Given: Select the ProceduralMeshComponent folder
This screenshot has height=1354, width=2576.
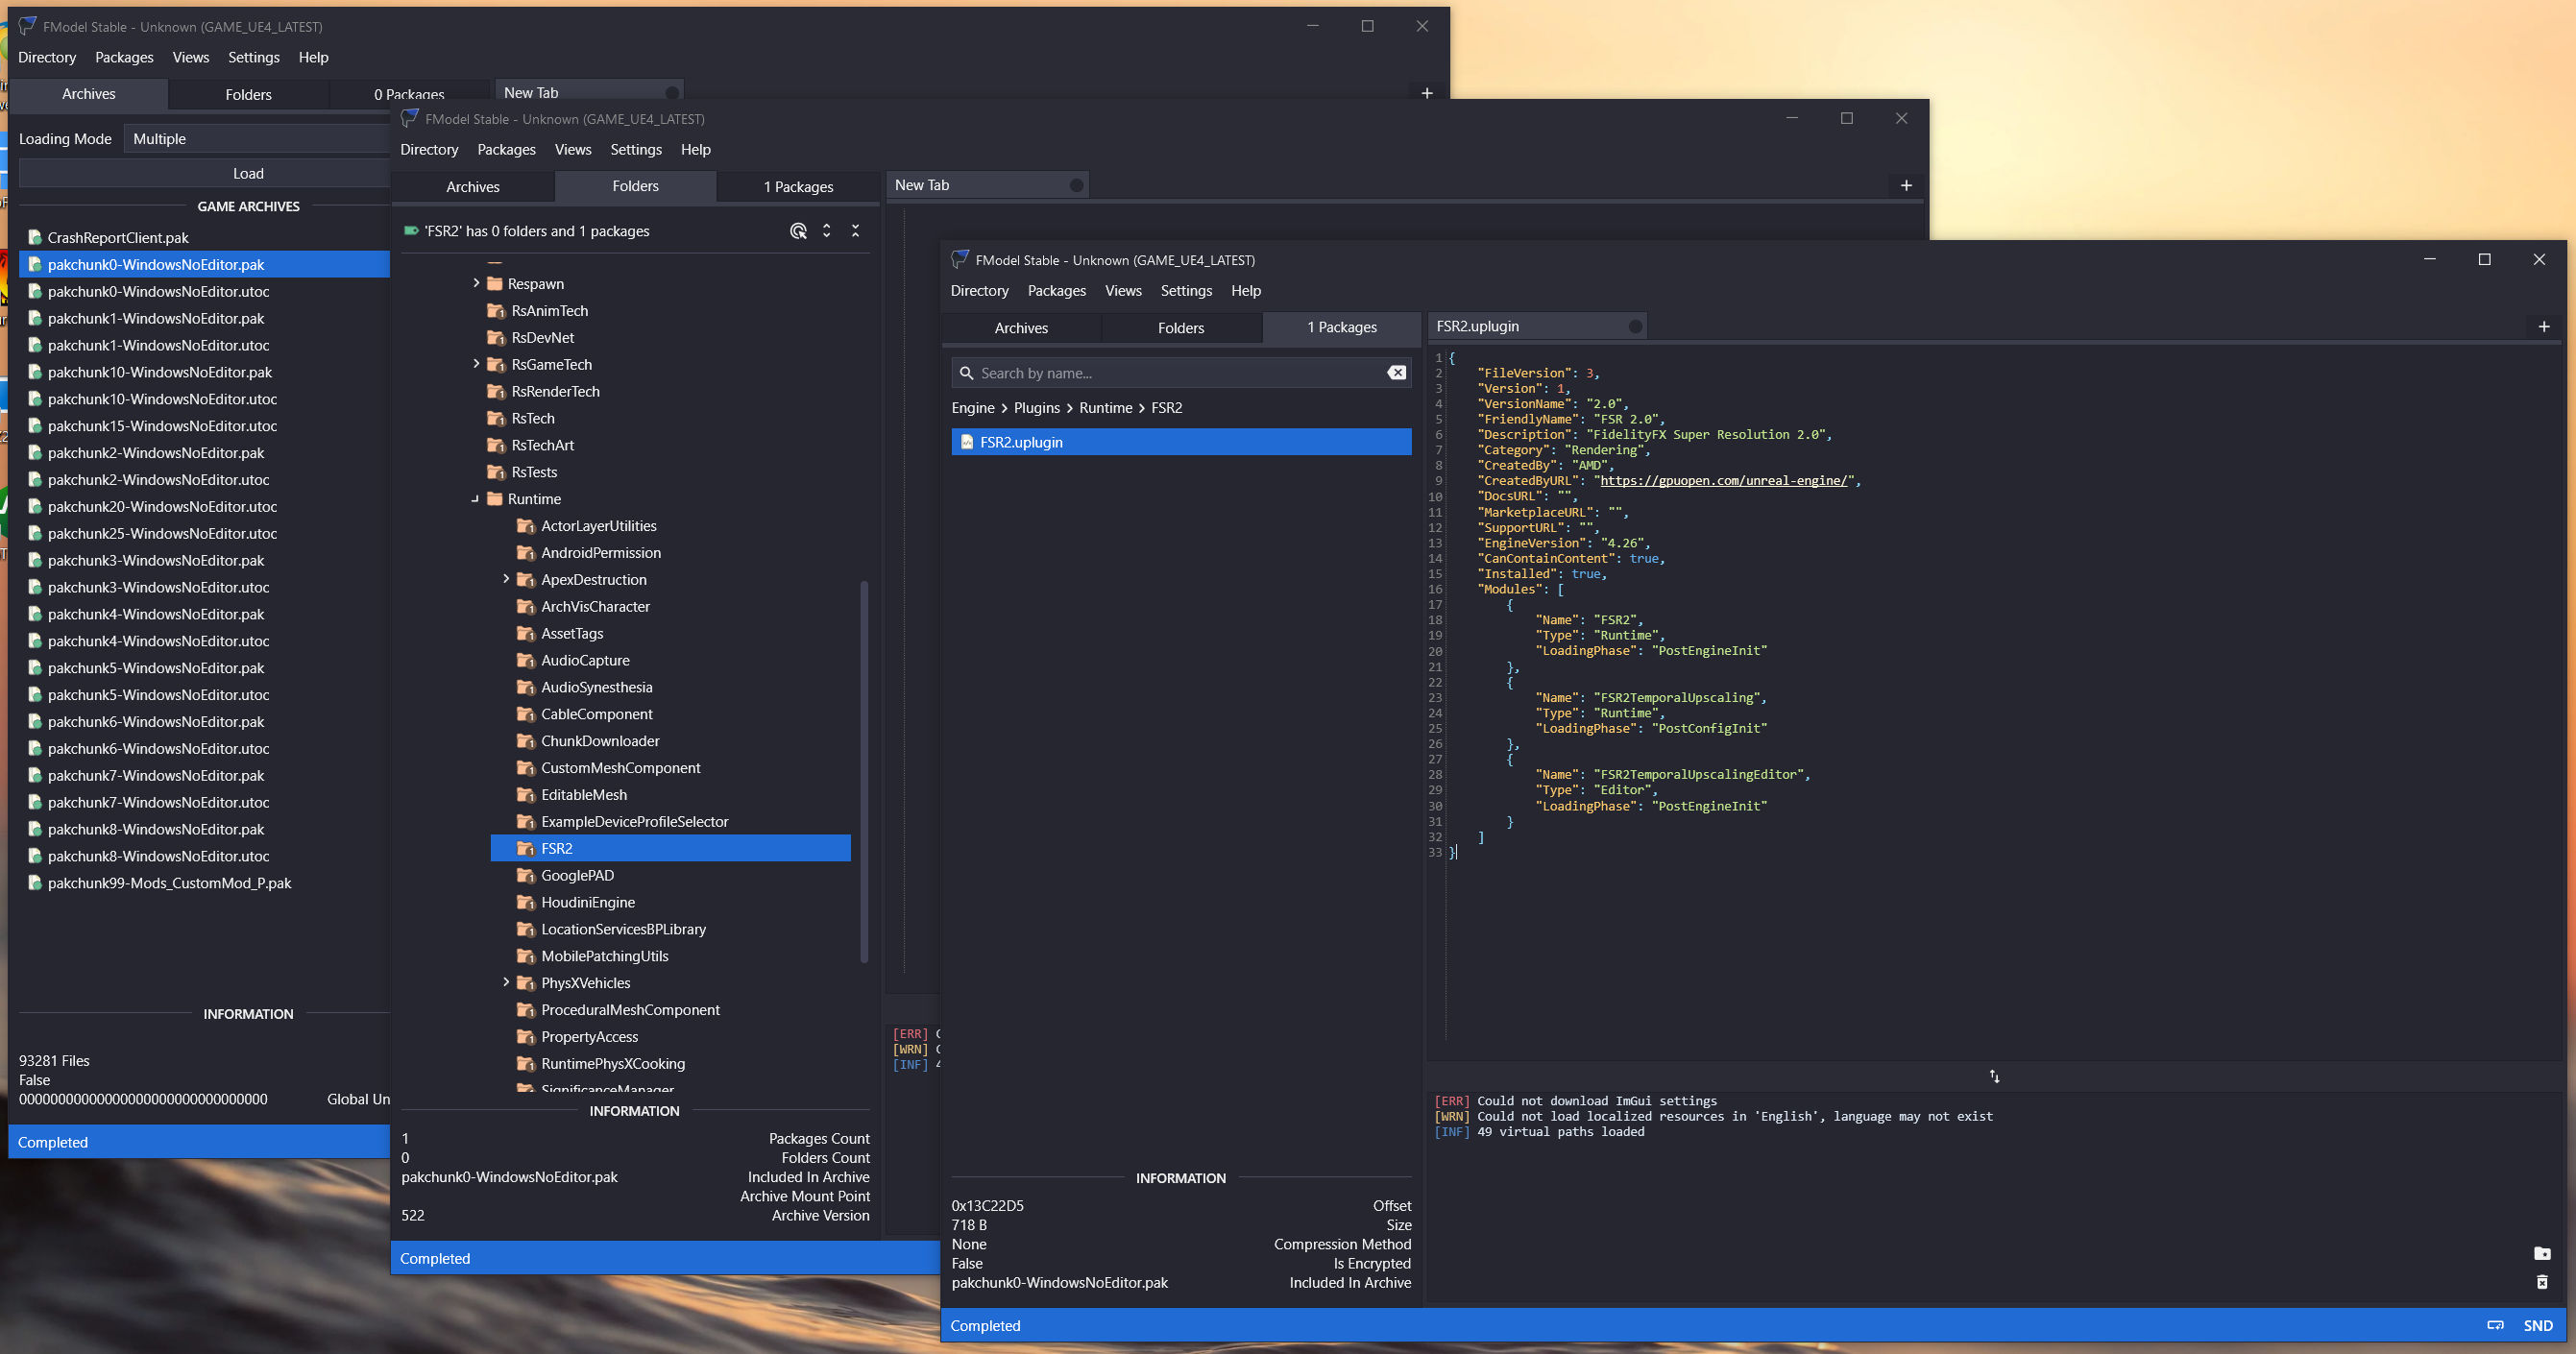Looking at the screenshot, I should point(630,1010).
